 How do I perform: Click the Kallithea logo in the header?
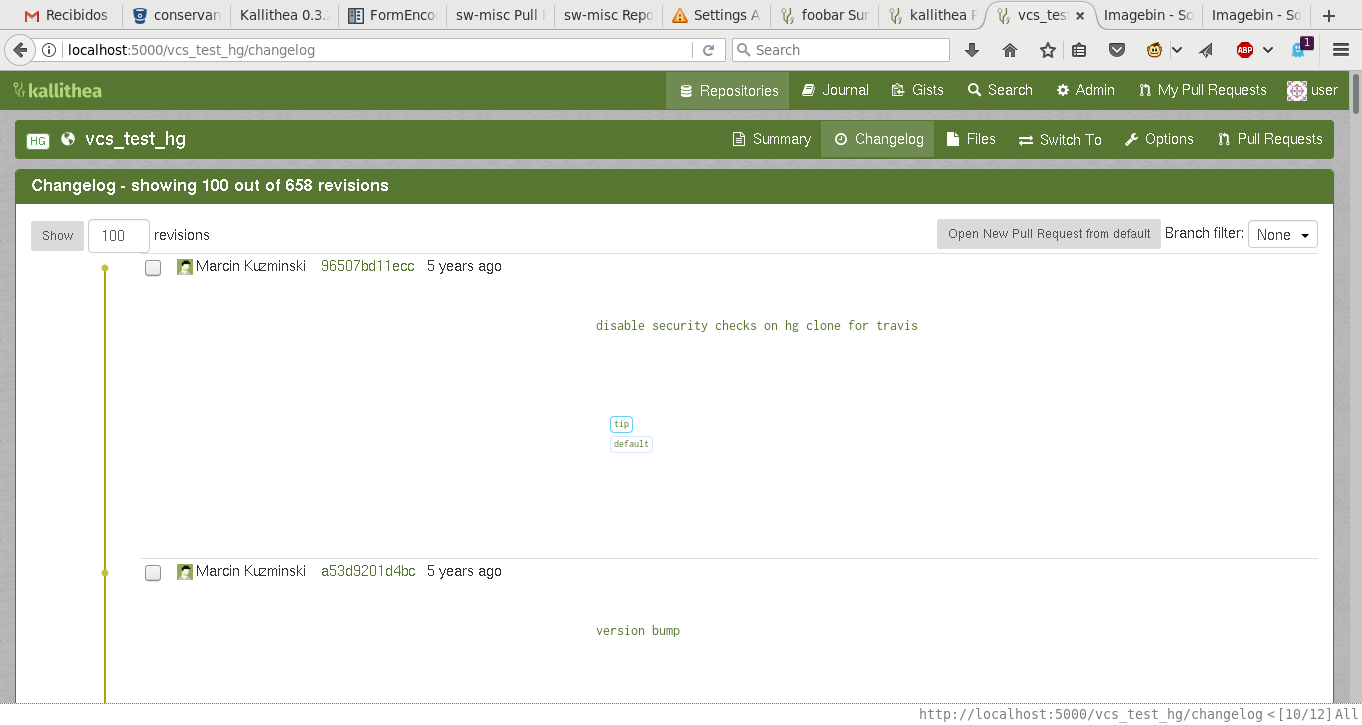pyautogui.click(x=57, y=90)
